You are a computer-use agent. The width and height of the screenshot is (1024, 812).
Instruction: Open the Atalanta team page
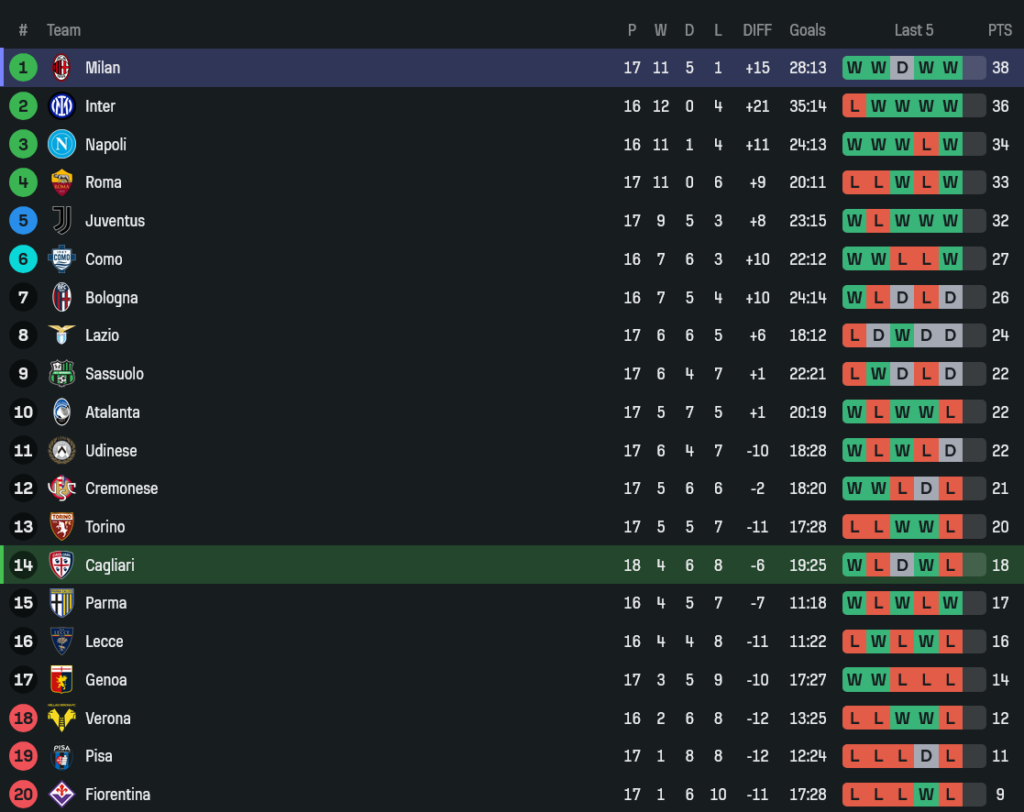click(x=112, y=412)
